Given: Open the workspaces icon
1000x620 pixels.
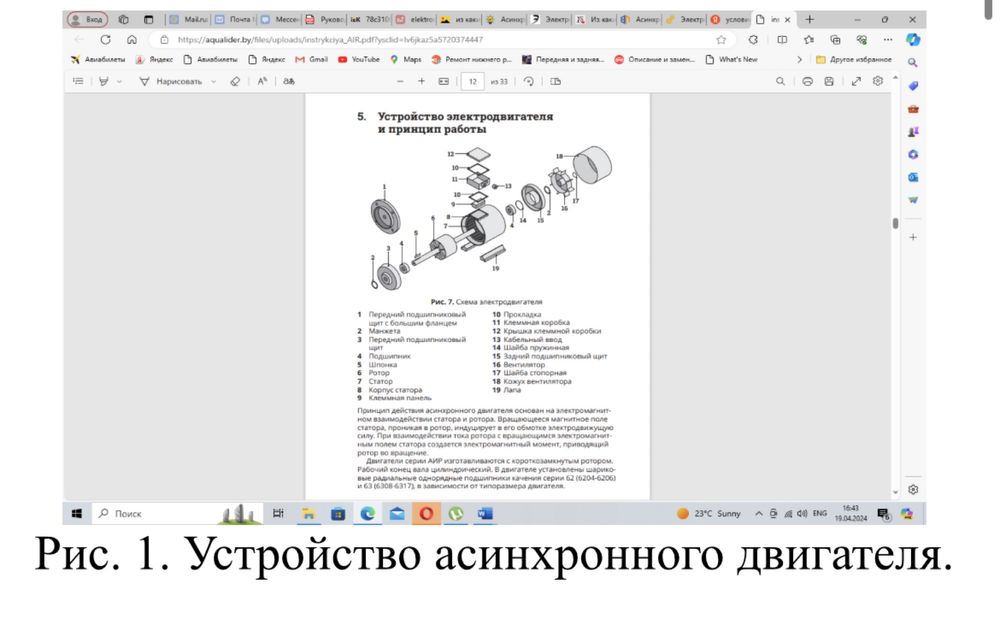Looking at the screenshot, I should [x=124, y=19].
